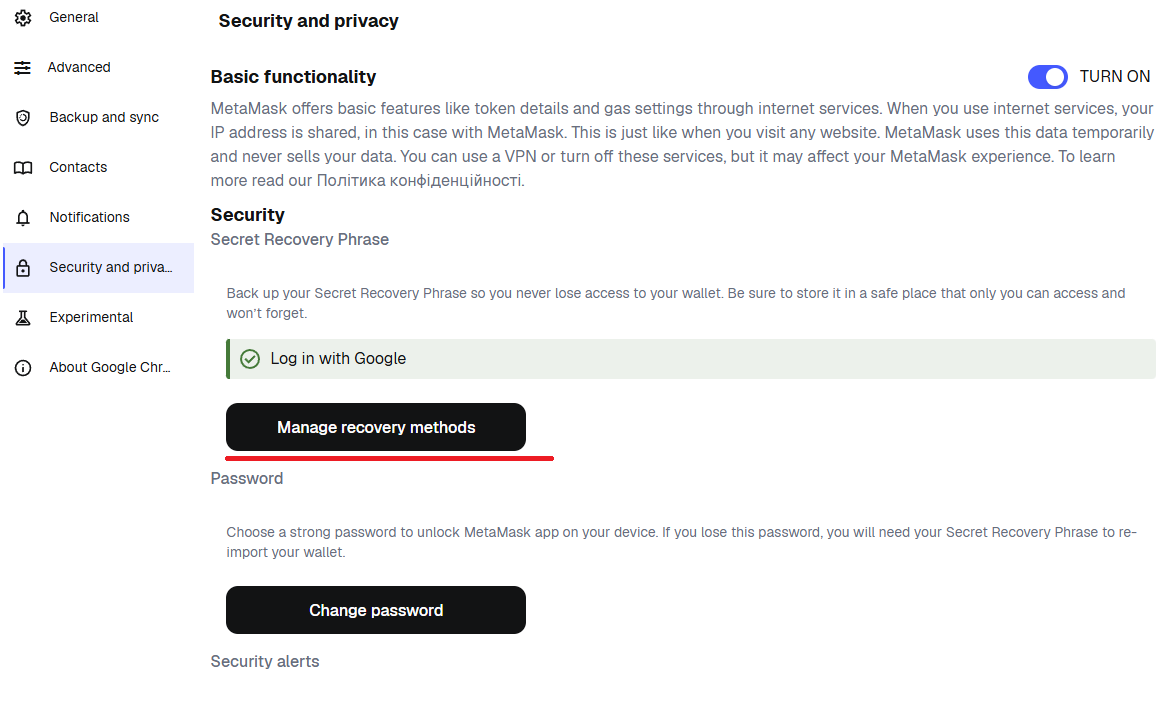
Task: Click the About info circle icon
Action: click(23, 368)
